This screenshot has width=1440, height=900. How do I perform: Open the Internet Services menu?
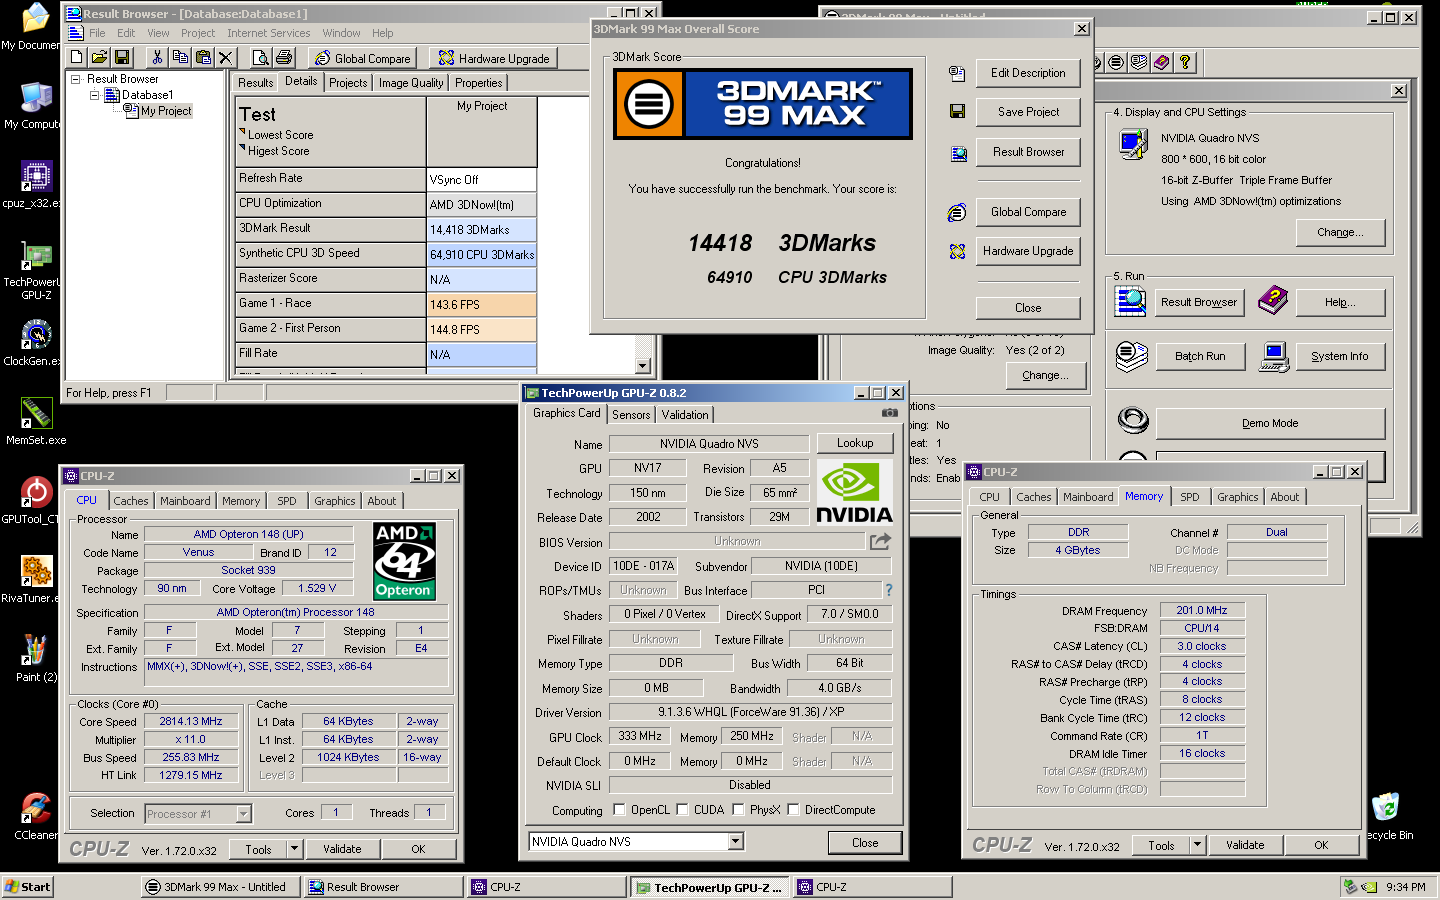[x=268, y=33]
